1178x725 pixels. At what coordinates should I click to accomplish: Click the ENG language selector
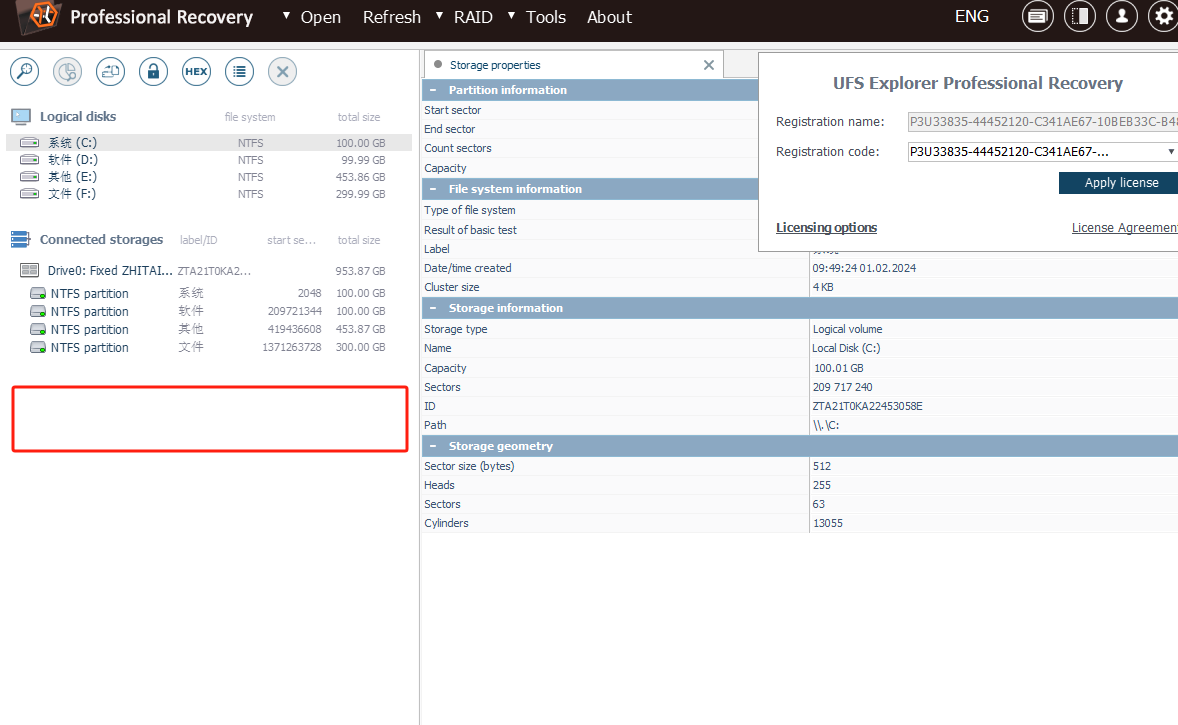(971, 17)
